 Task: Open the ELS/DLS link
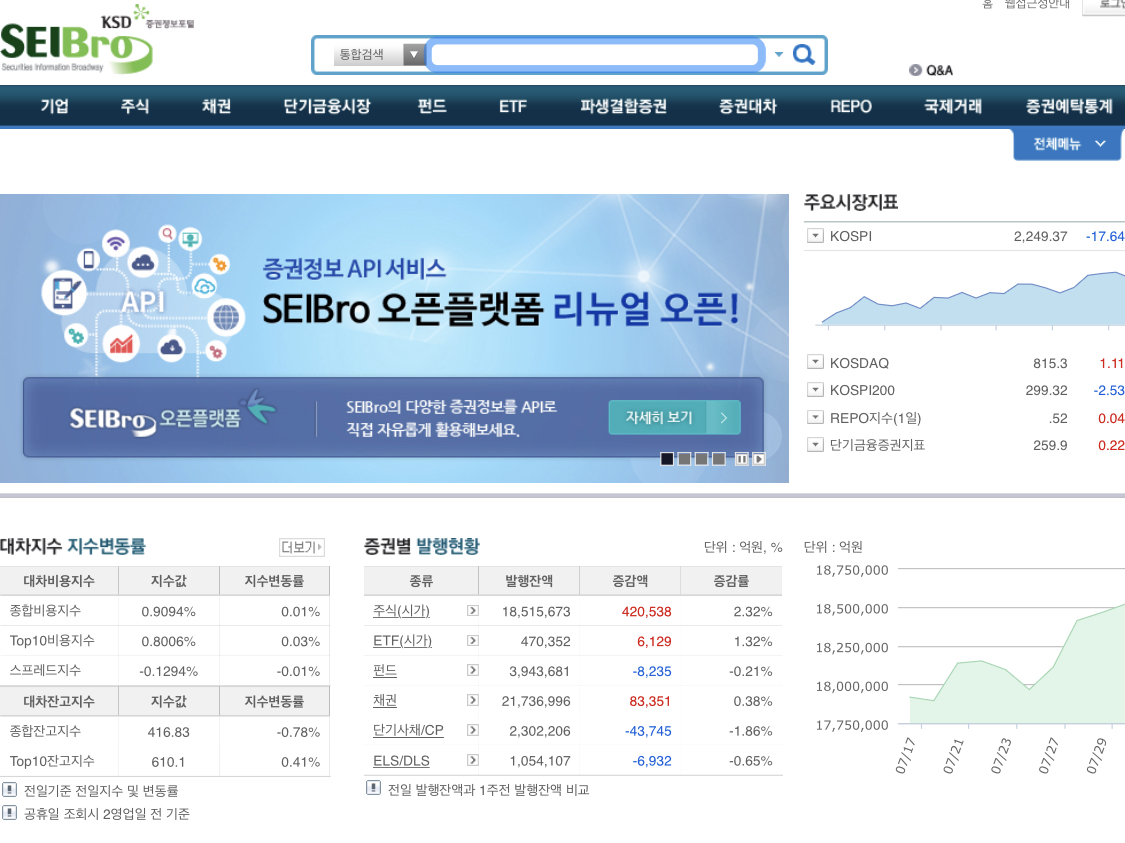401,760
